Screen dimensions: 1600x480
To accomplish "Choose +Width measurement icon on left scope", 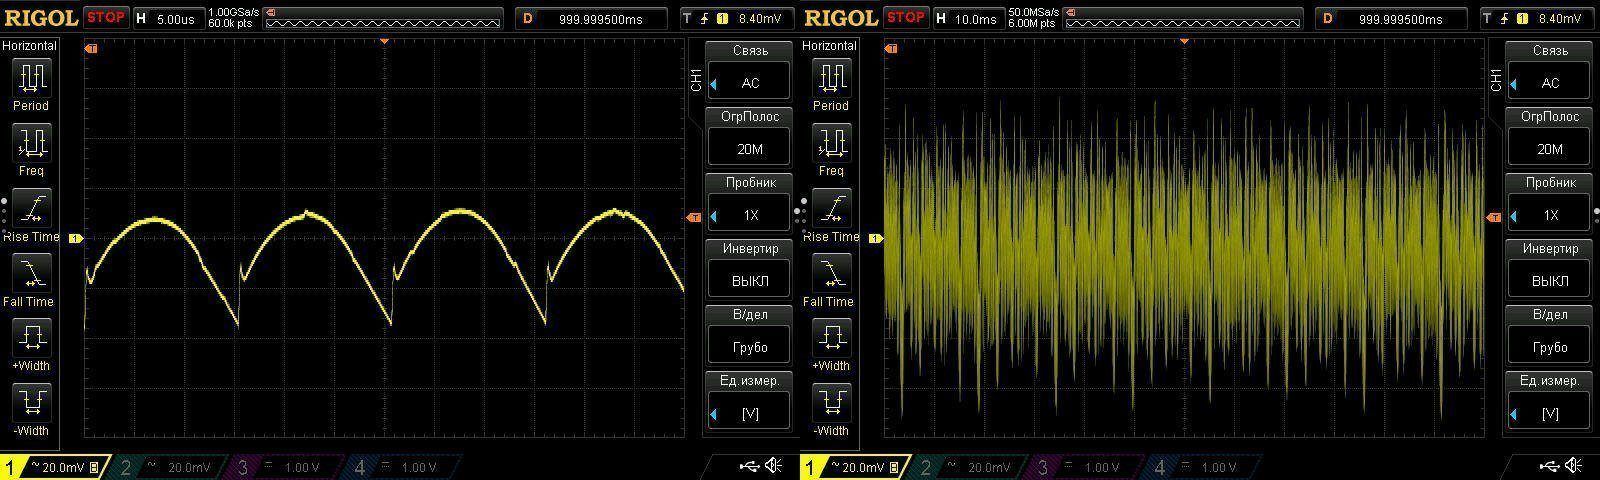I will click(31, 338).
